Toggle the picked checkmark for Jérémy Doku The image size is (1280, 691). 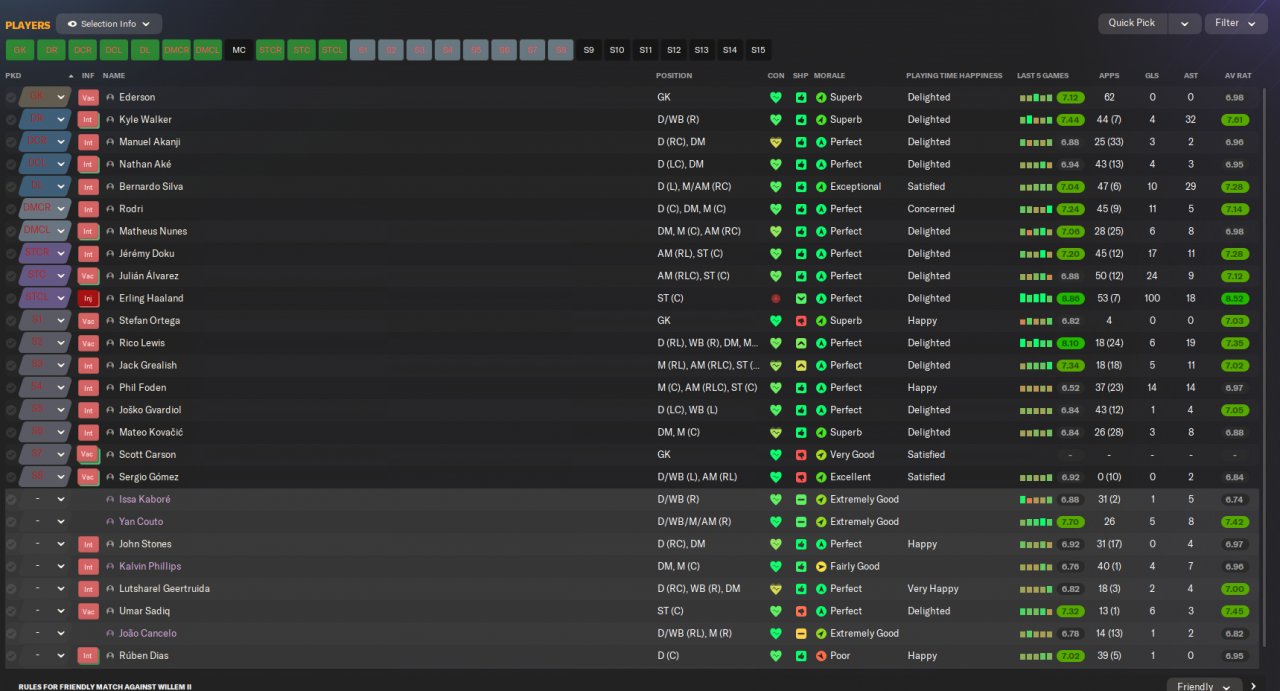point(11,254)
